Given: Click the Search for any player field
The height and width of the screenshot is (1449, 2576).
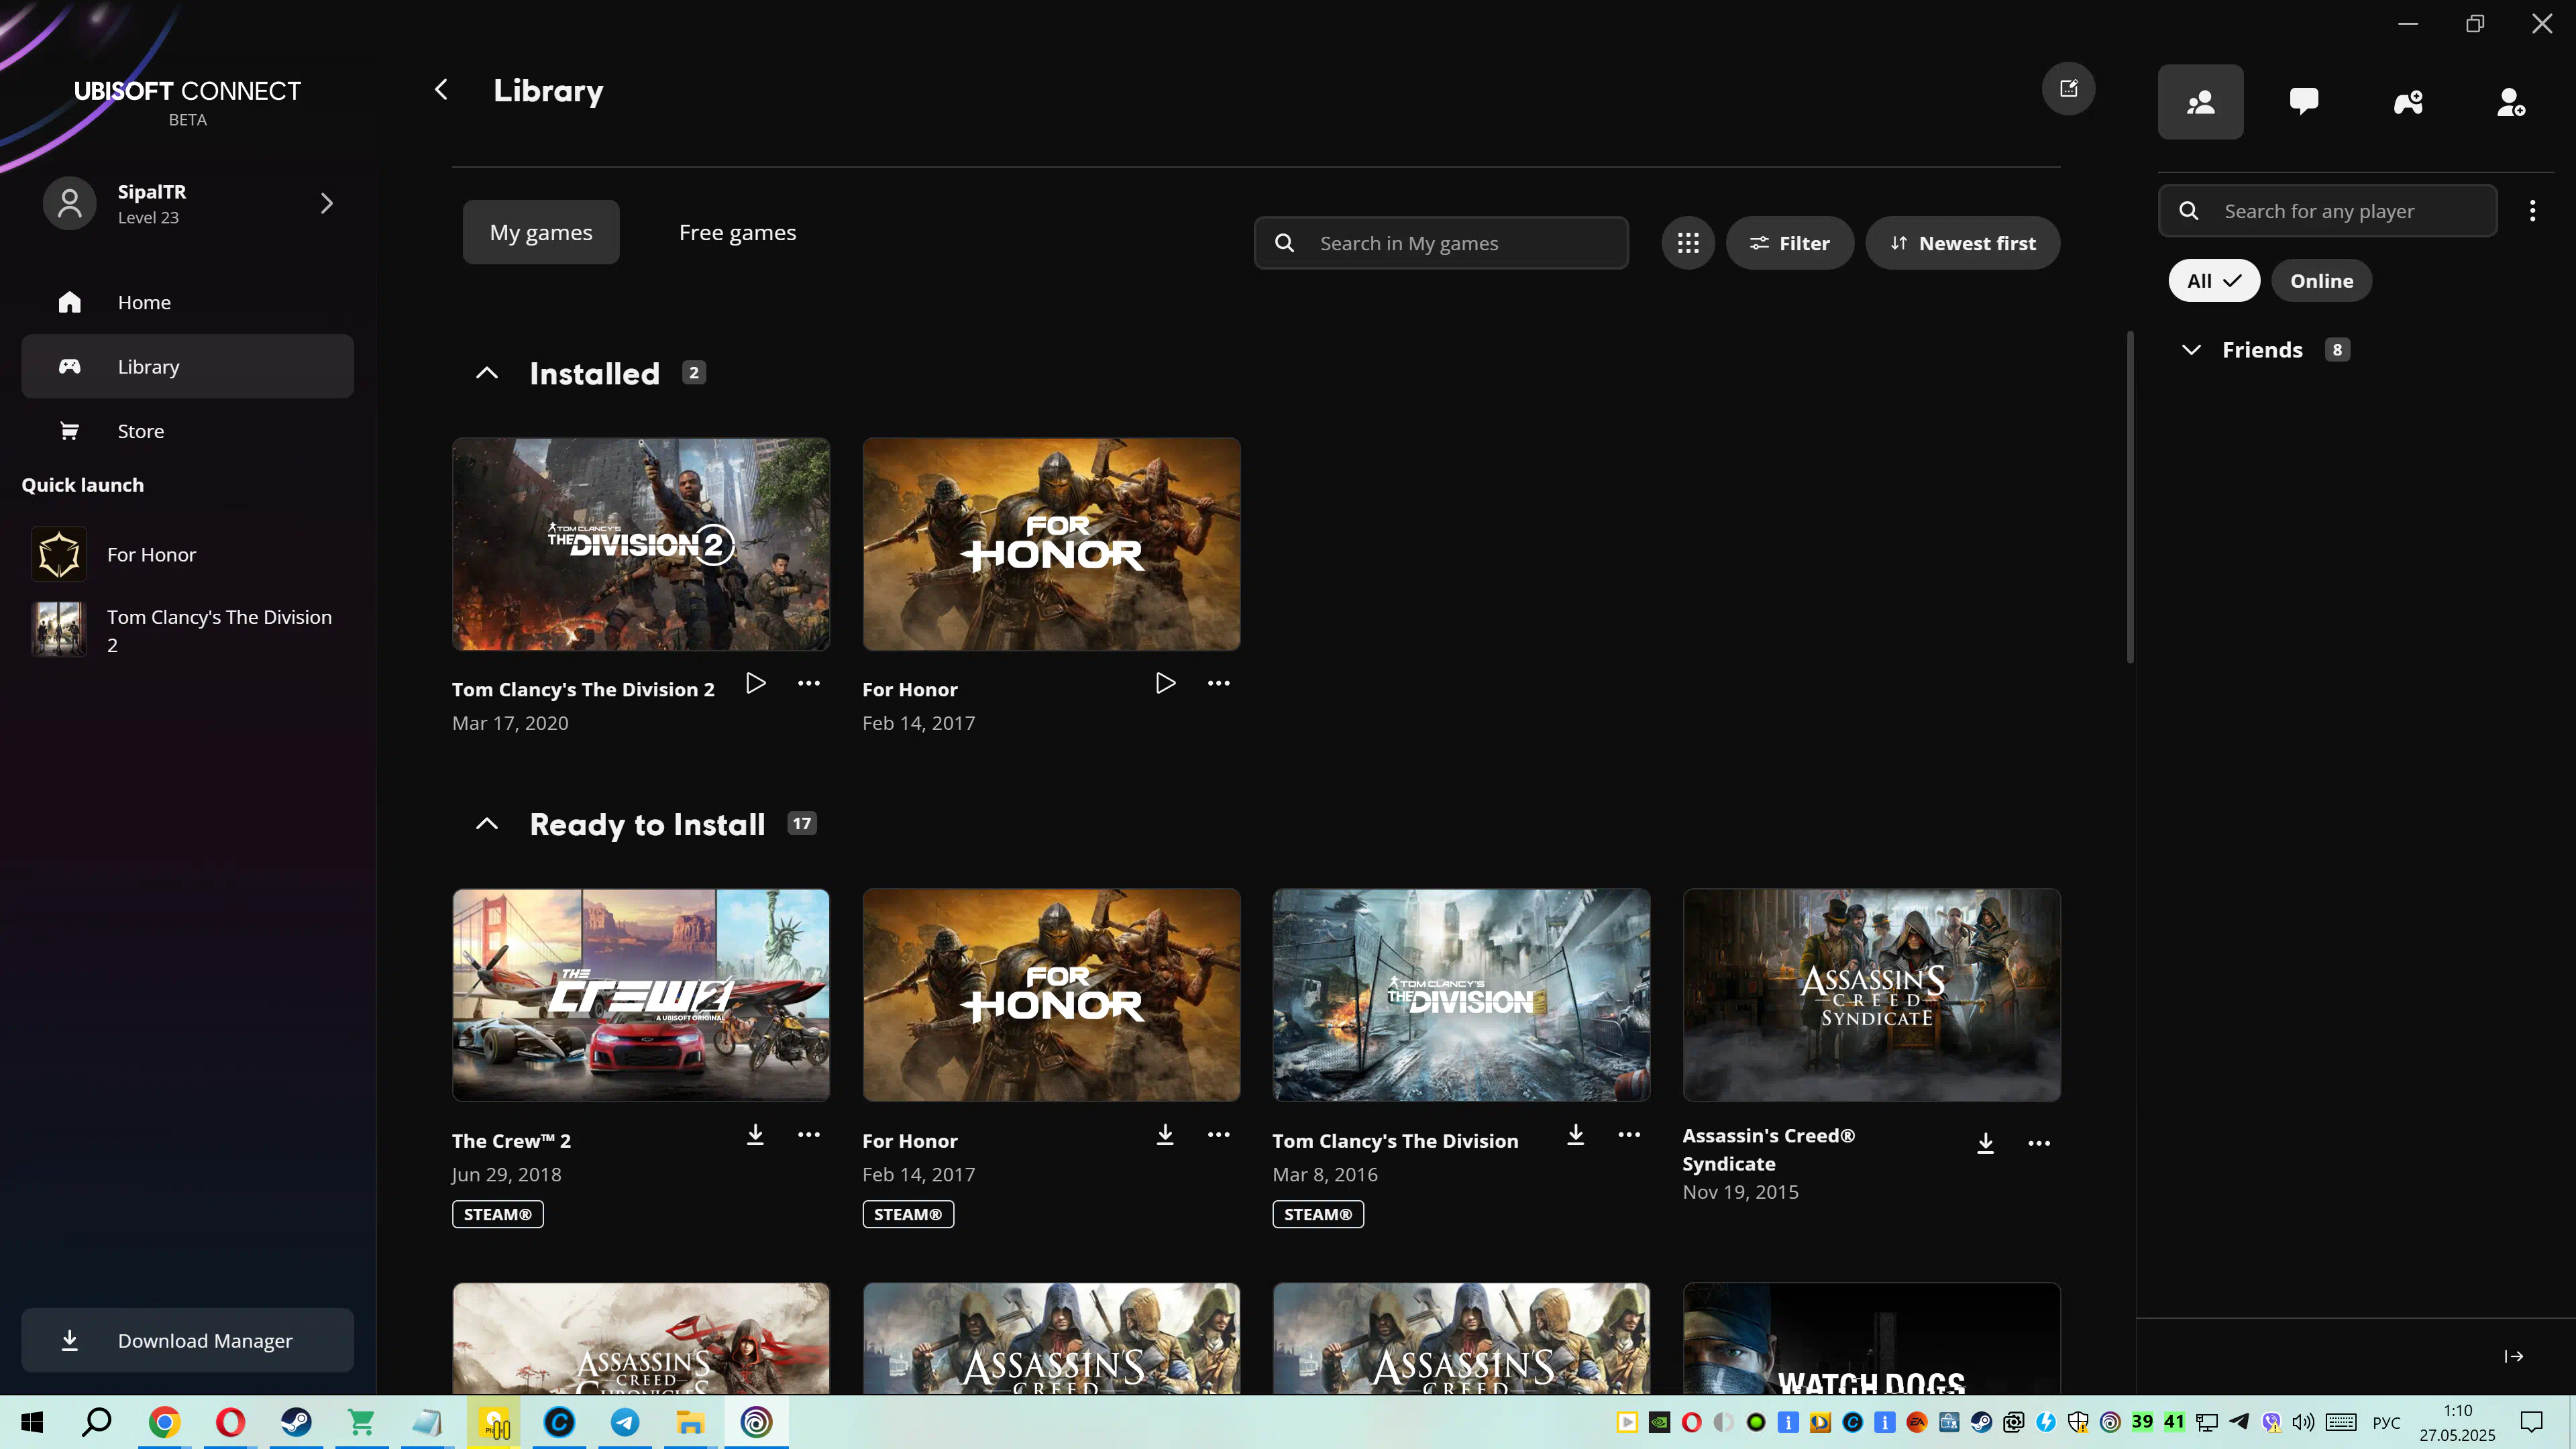Looking at the screenshot, I should click(x=2328, y=211).
